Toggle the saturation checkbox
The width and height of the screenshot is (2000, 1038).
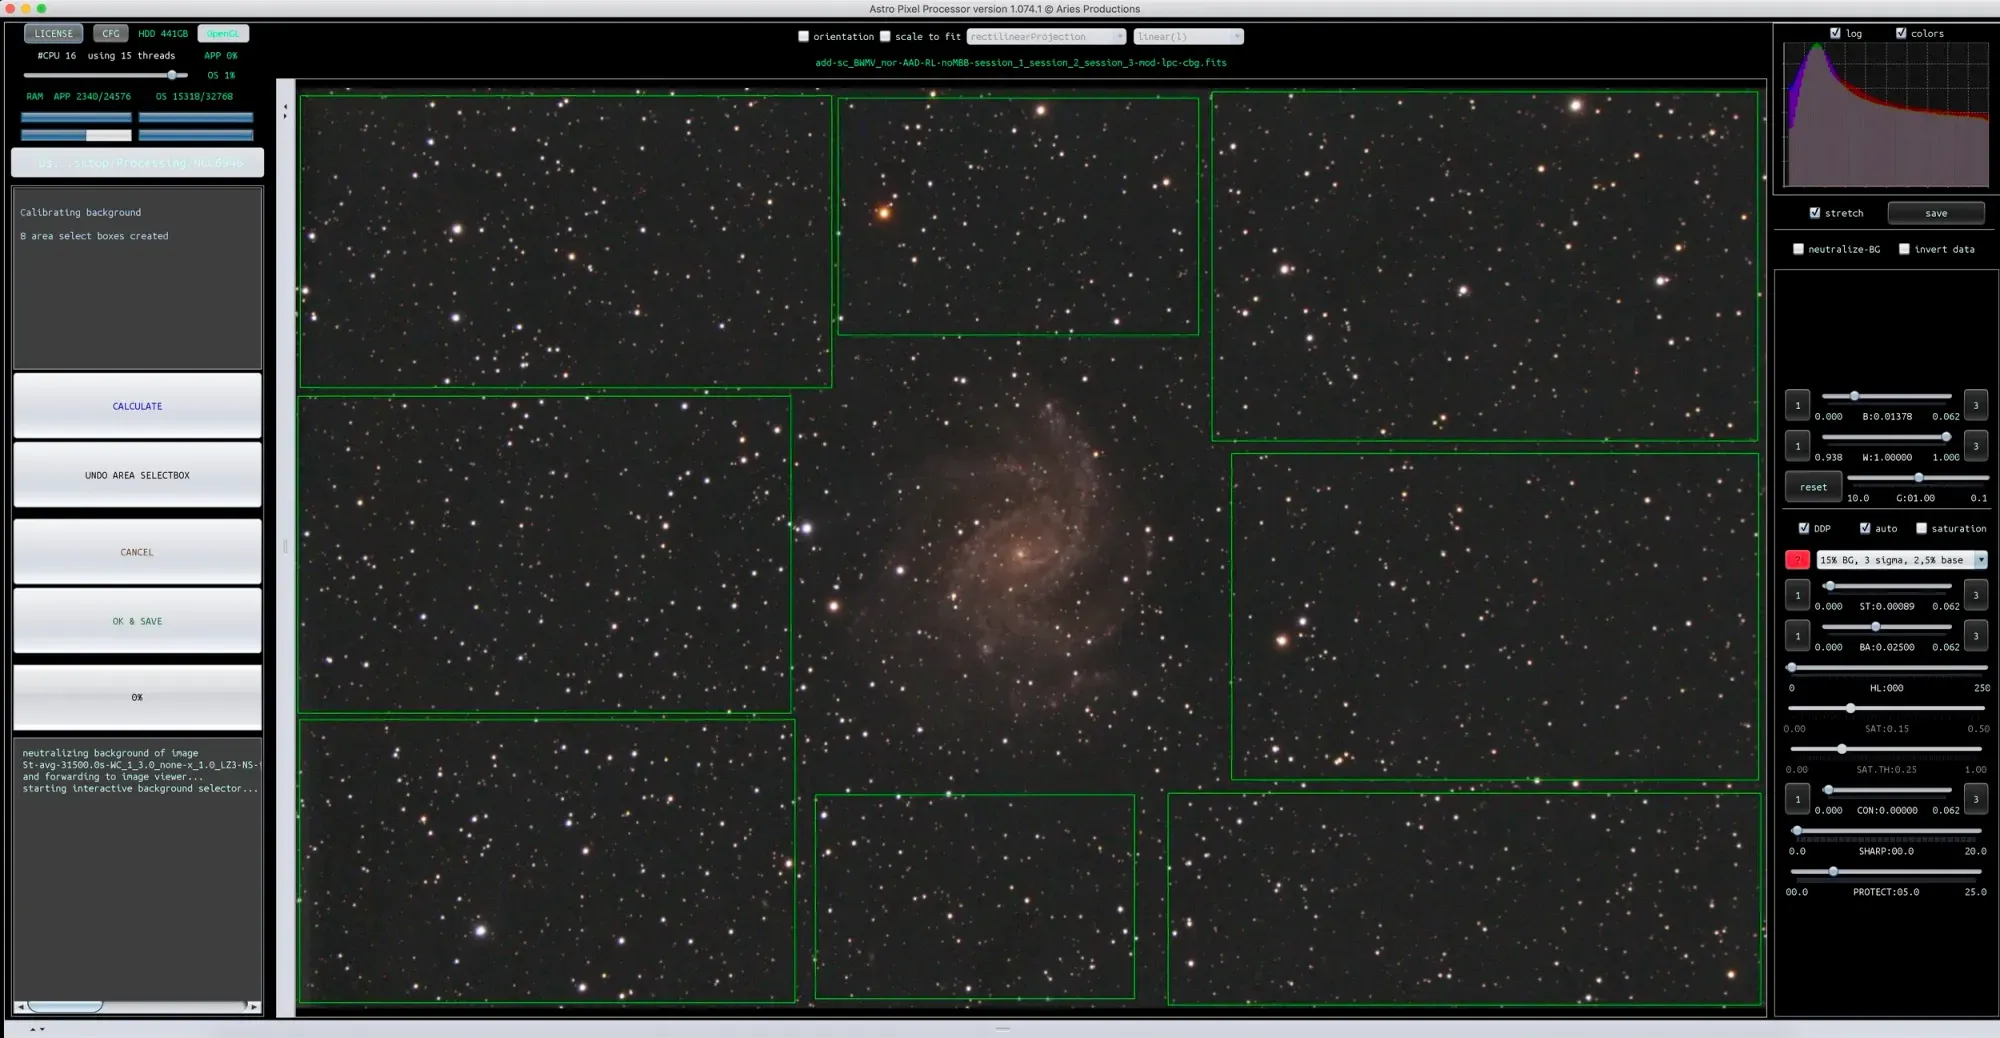tap(1921, 528)
